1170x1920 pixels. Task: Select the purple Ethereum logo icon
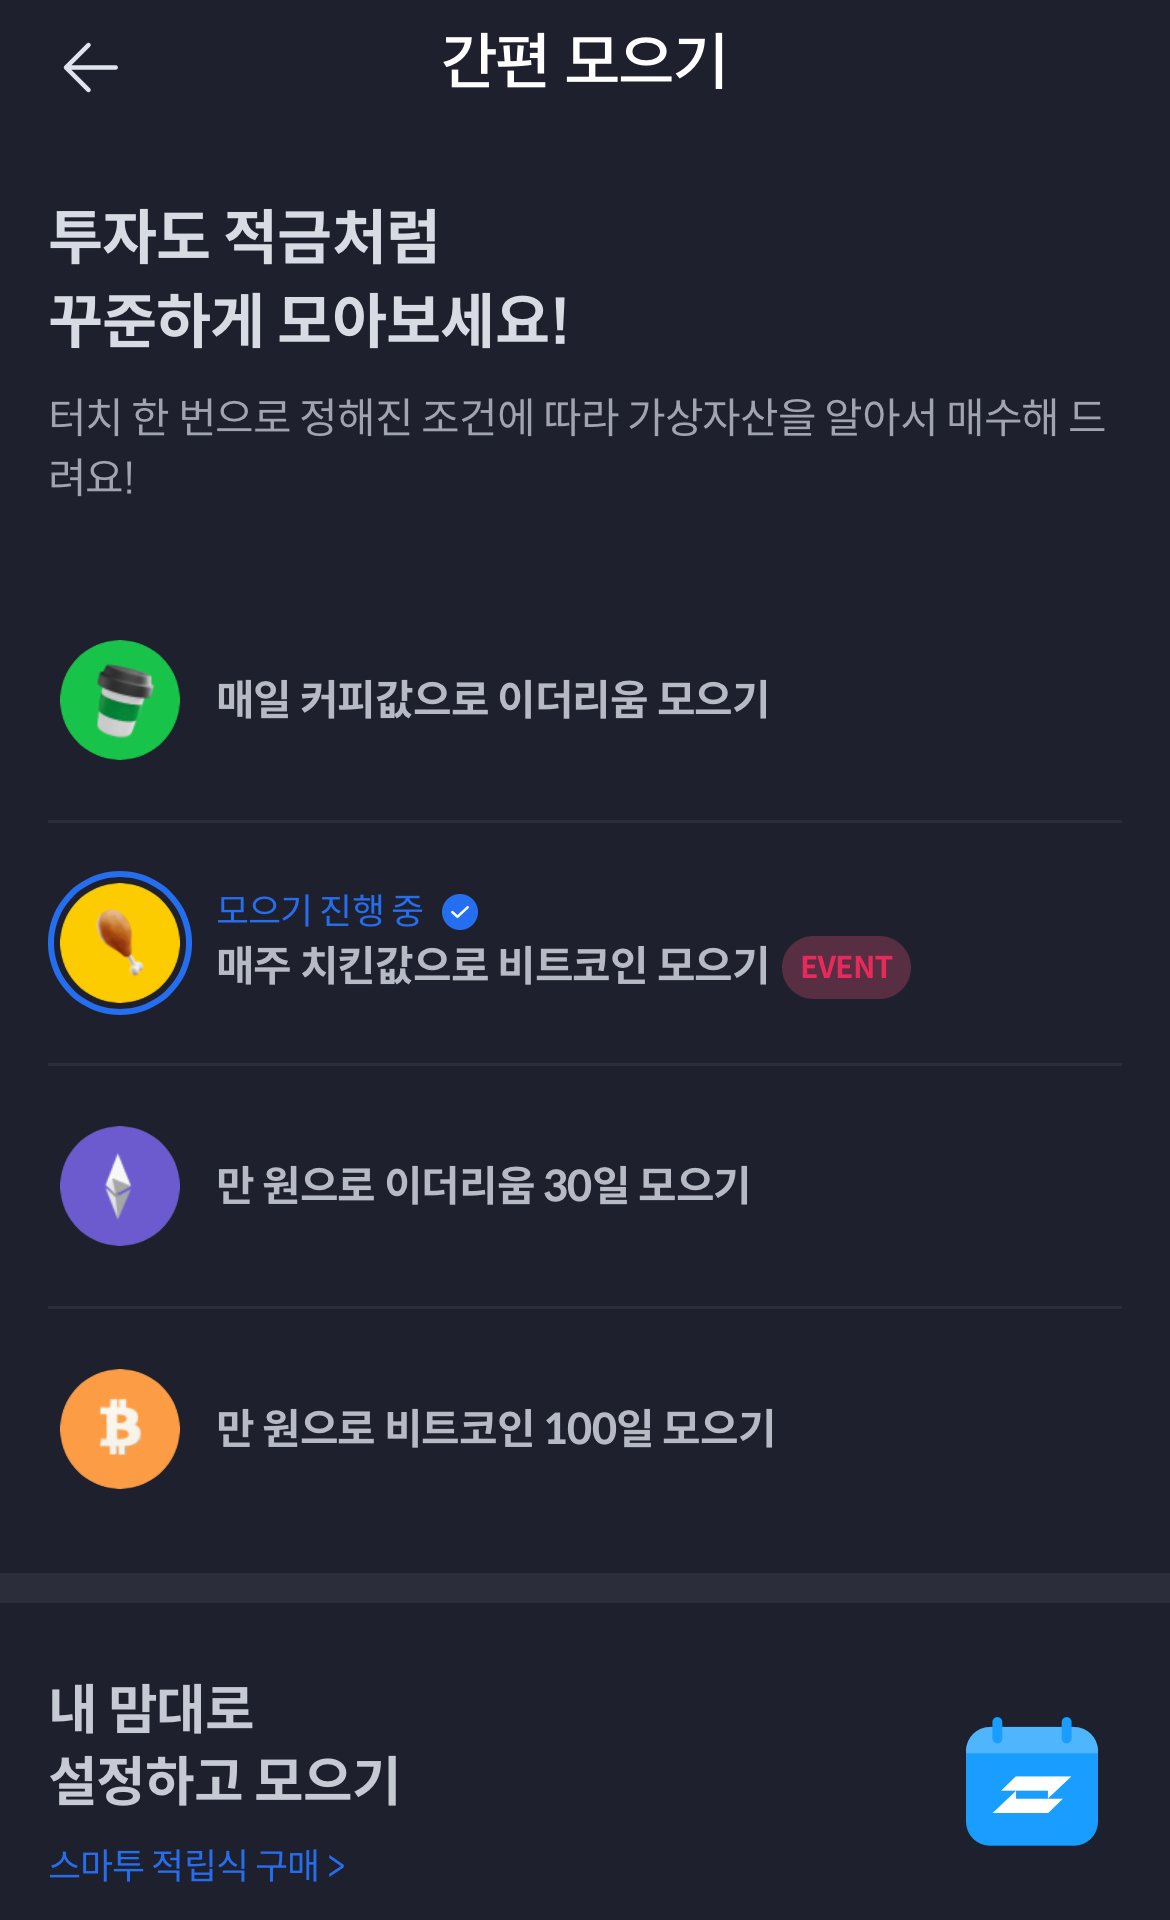coord(120,1186)
